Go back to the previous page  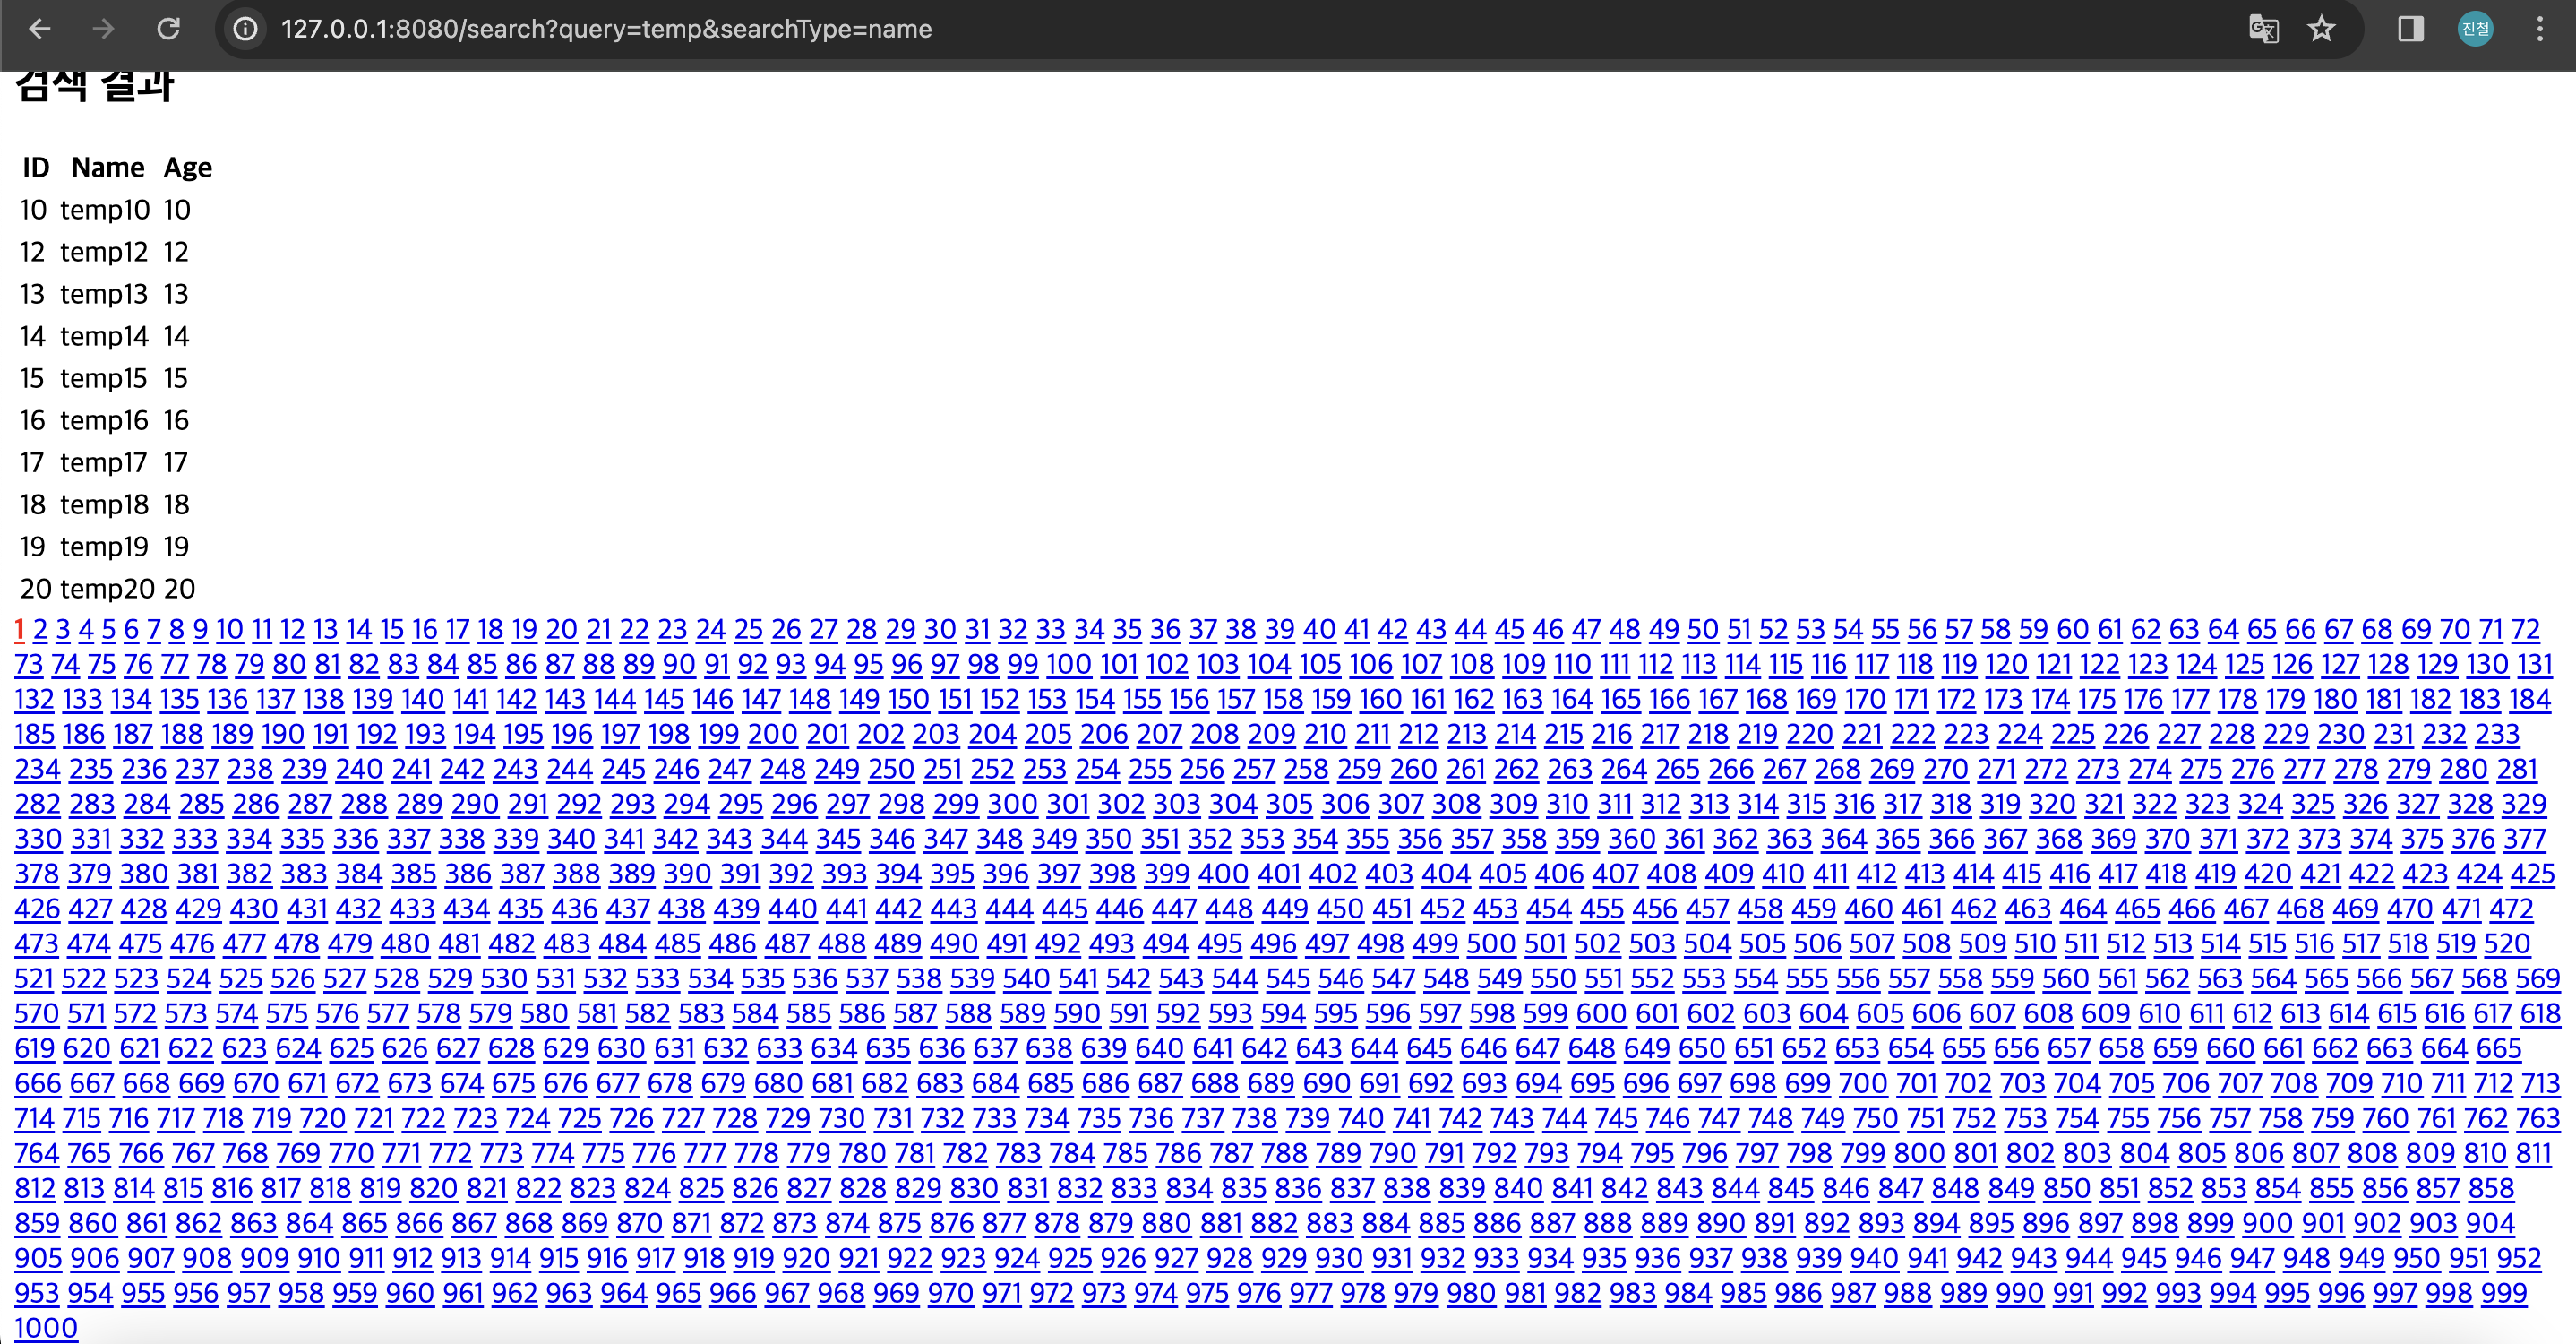pyautogui.click(x=40, y=29)
